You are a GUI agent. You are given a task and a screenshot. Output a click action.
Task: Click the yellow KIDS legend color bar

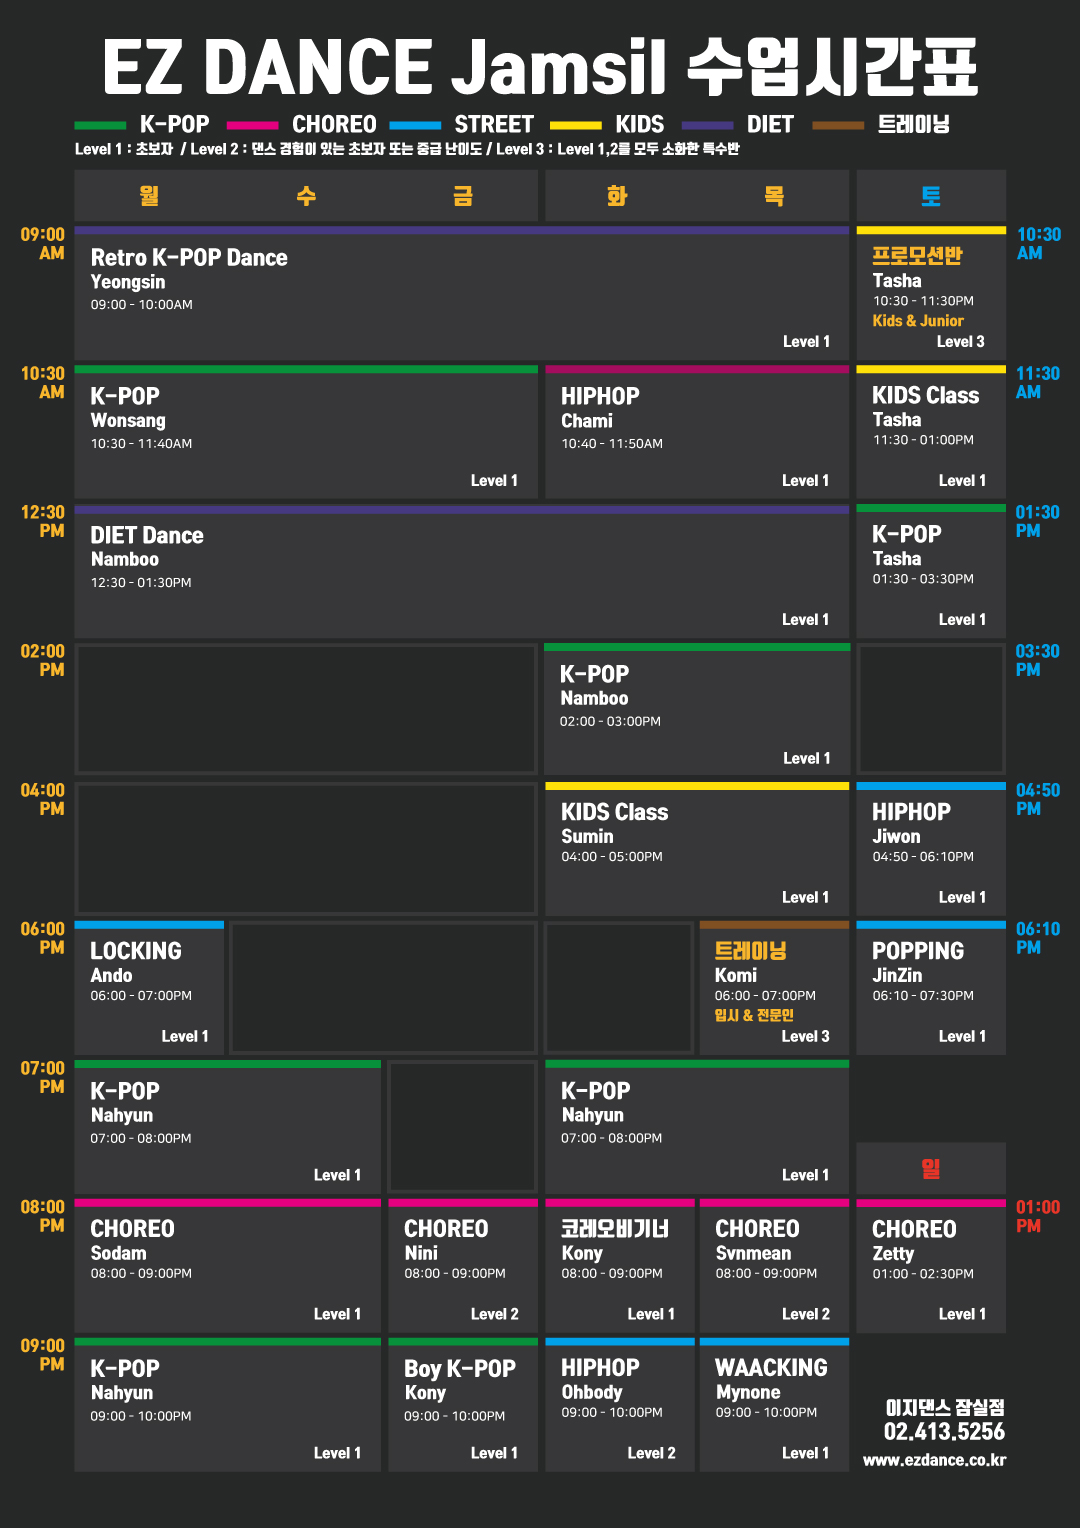click(575, 125)
